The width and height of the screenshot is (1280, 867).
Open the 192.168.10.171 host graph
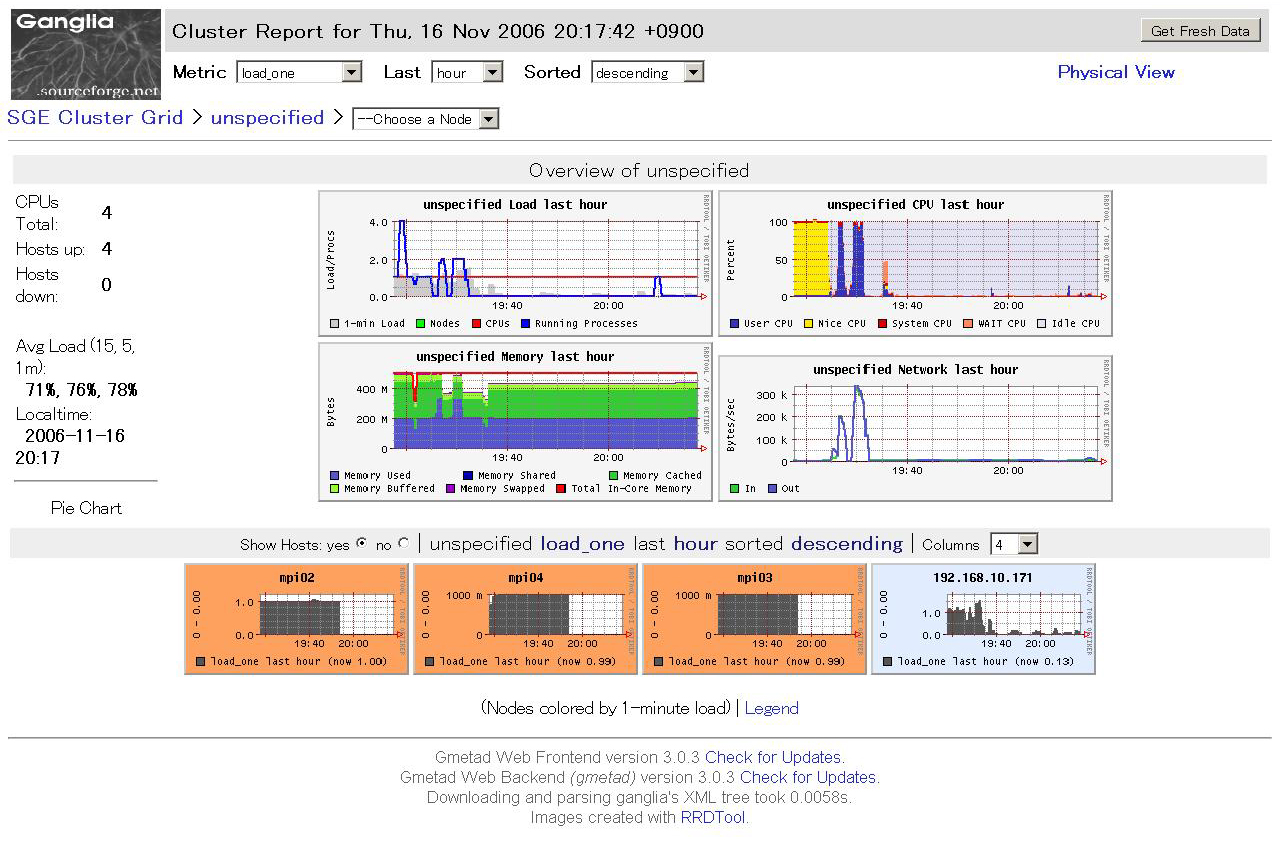[x=982, y=618]
